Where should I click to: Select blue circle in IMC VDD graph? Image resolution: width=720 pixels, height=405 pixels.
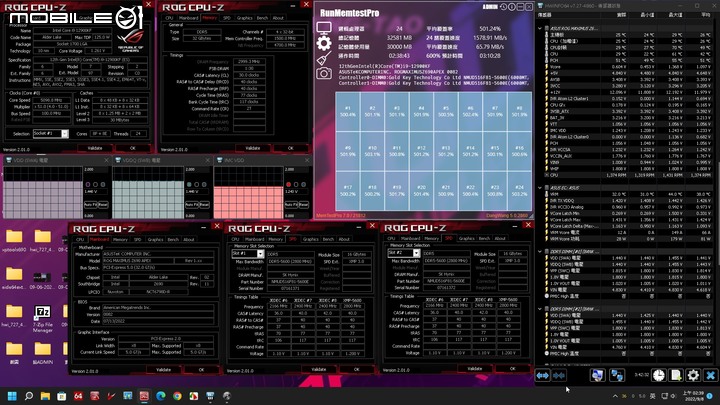pyautogui.click(x=304, y=185)
